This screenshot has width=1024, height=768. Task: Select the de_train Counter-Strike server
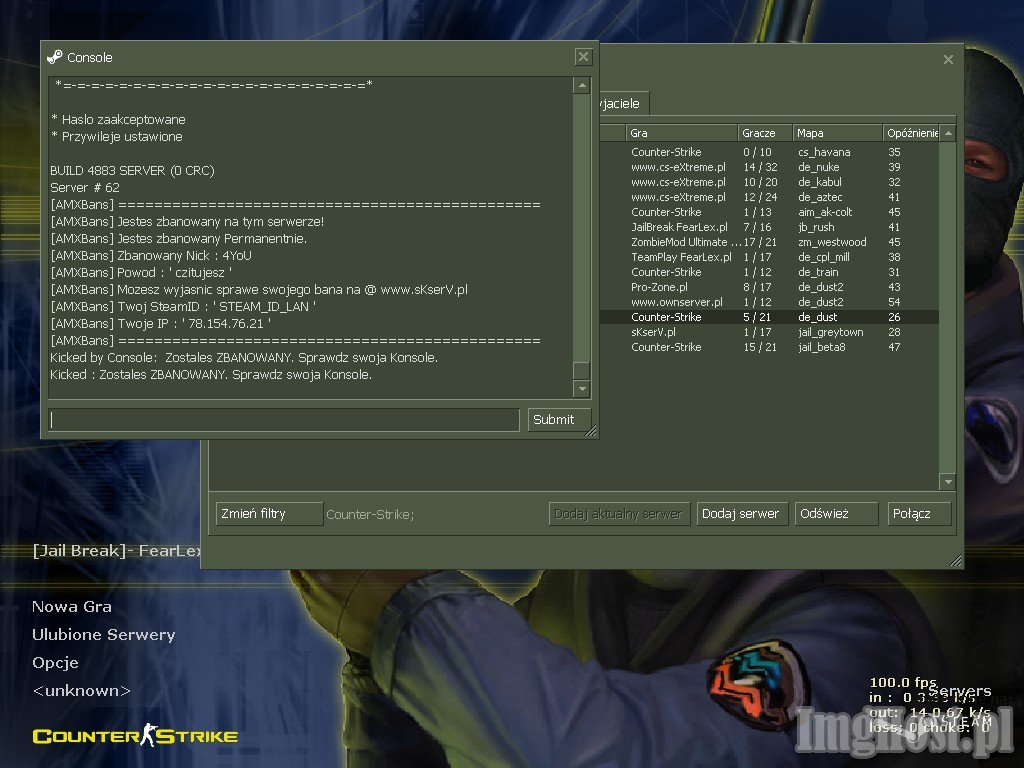click(769, 272)
